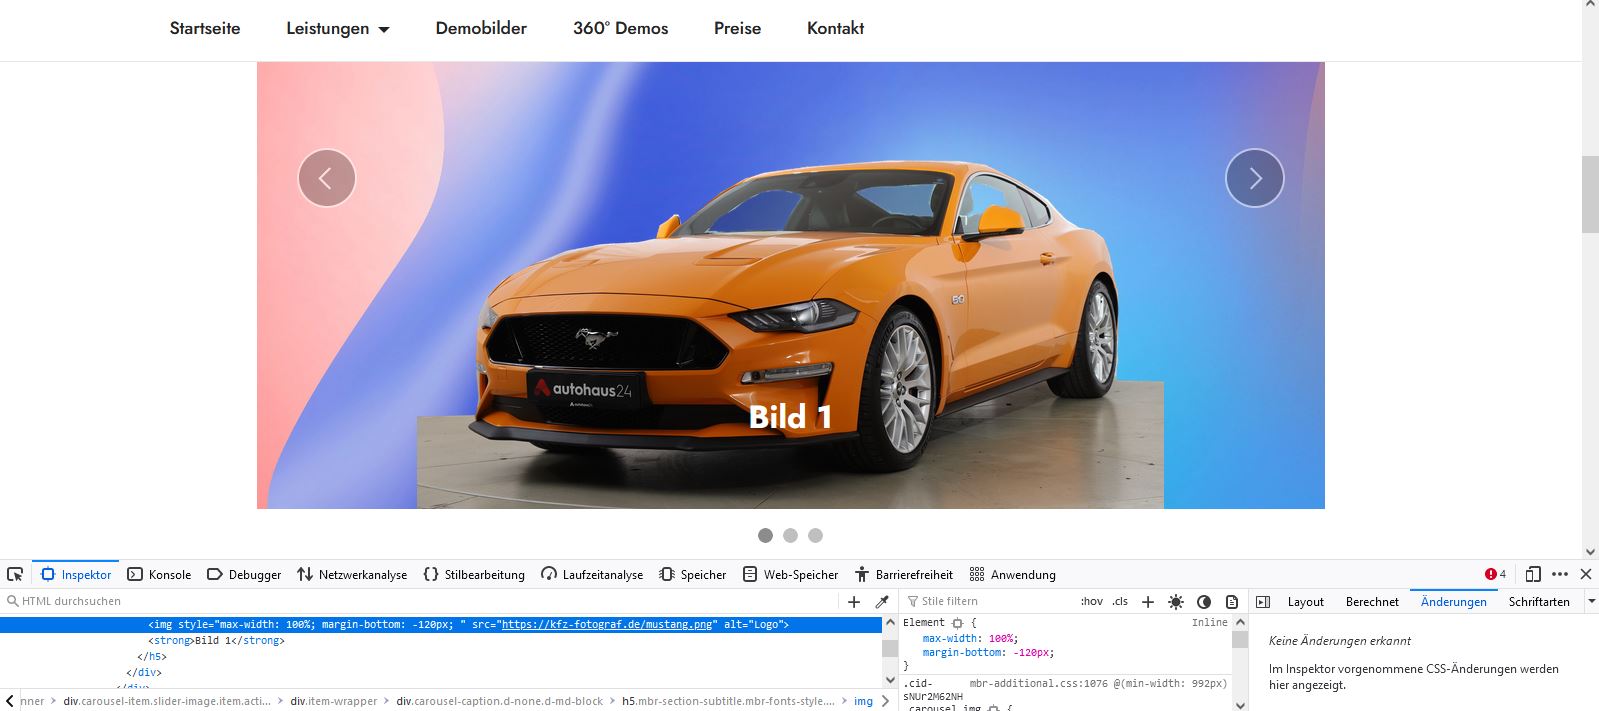Pick a color with the eyedropper
The height and width of the screenshot is (711, 1599).
point(882,601)
